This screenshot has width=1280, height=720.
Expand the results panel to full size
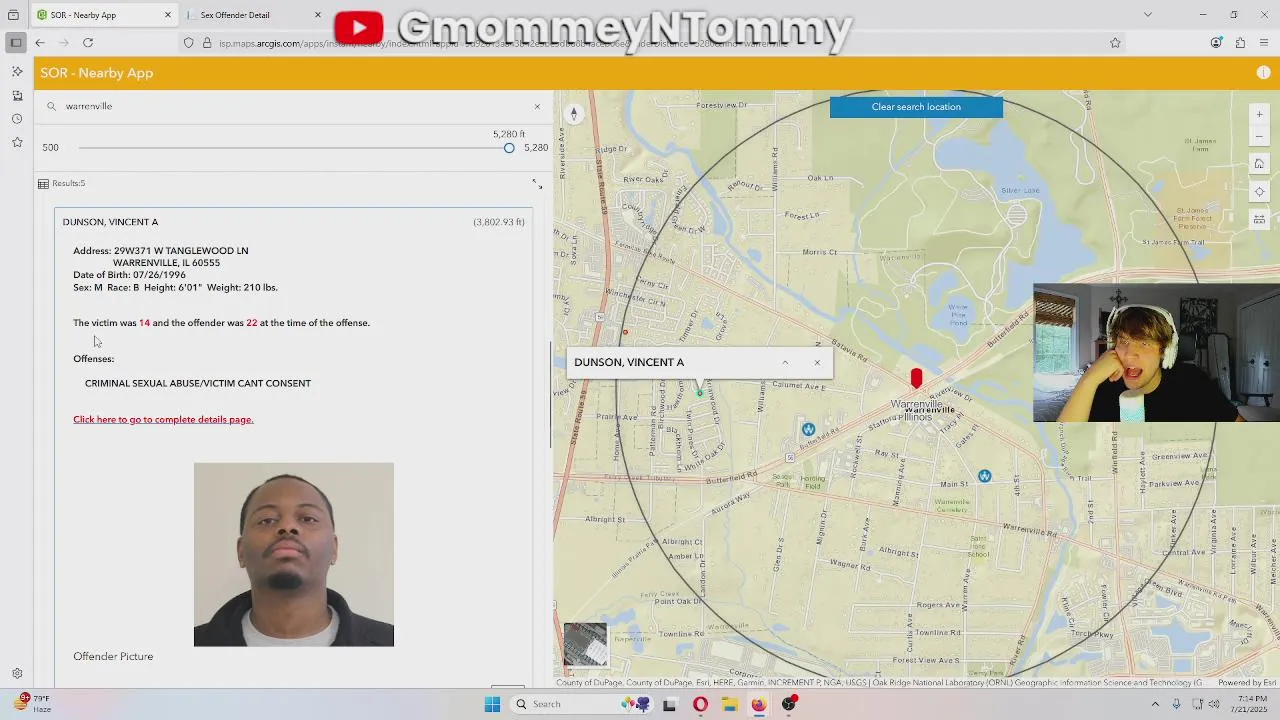(537, 184)
